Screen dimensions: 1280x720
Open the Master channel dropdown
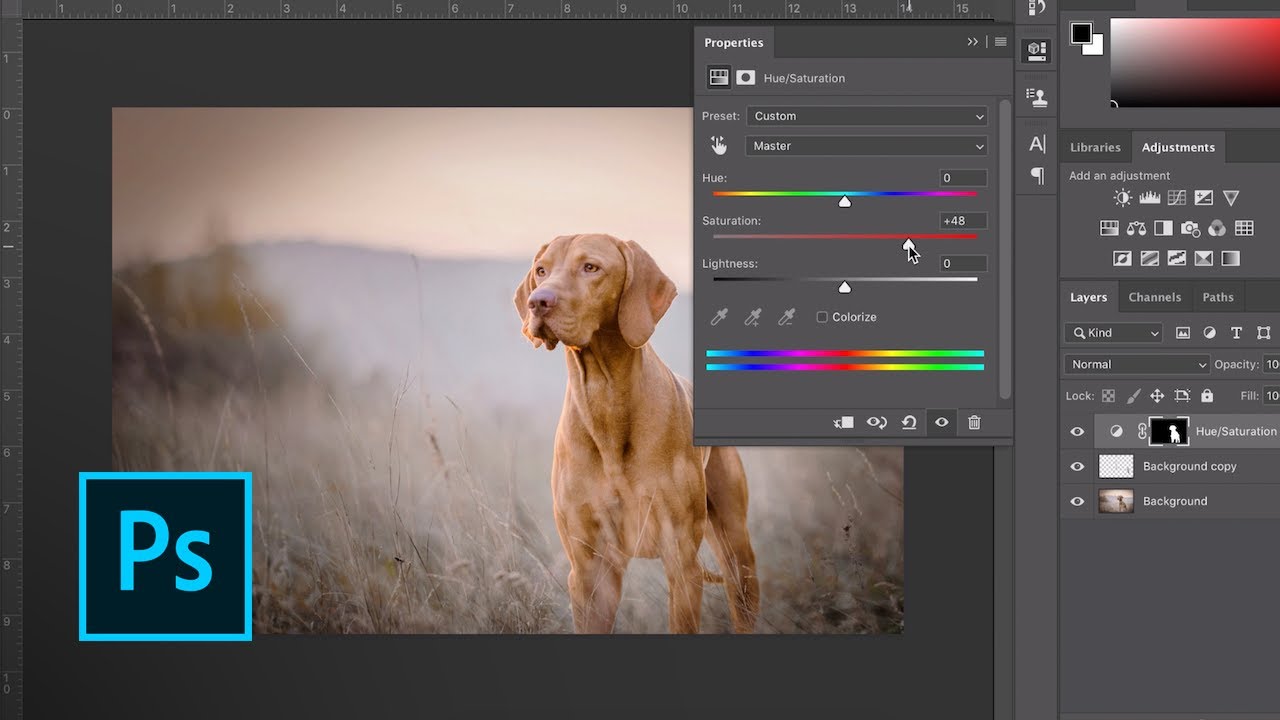pos(866,146)
